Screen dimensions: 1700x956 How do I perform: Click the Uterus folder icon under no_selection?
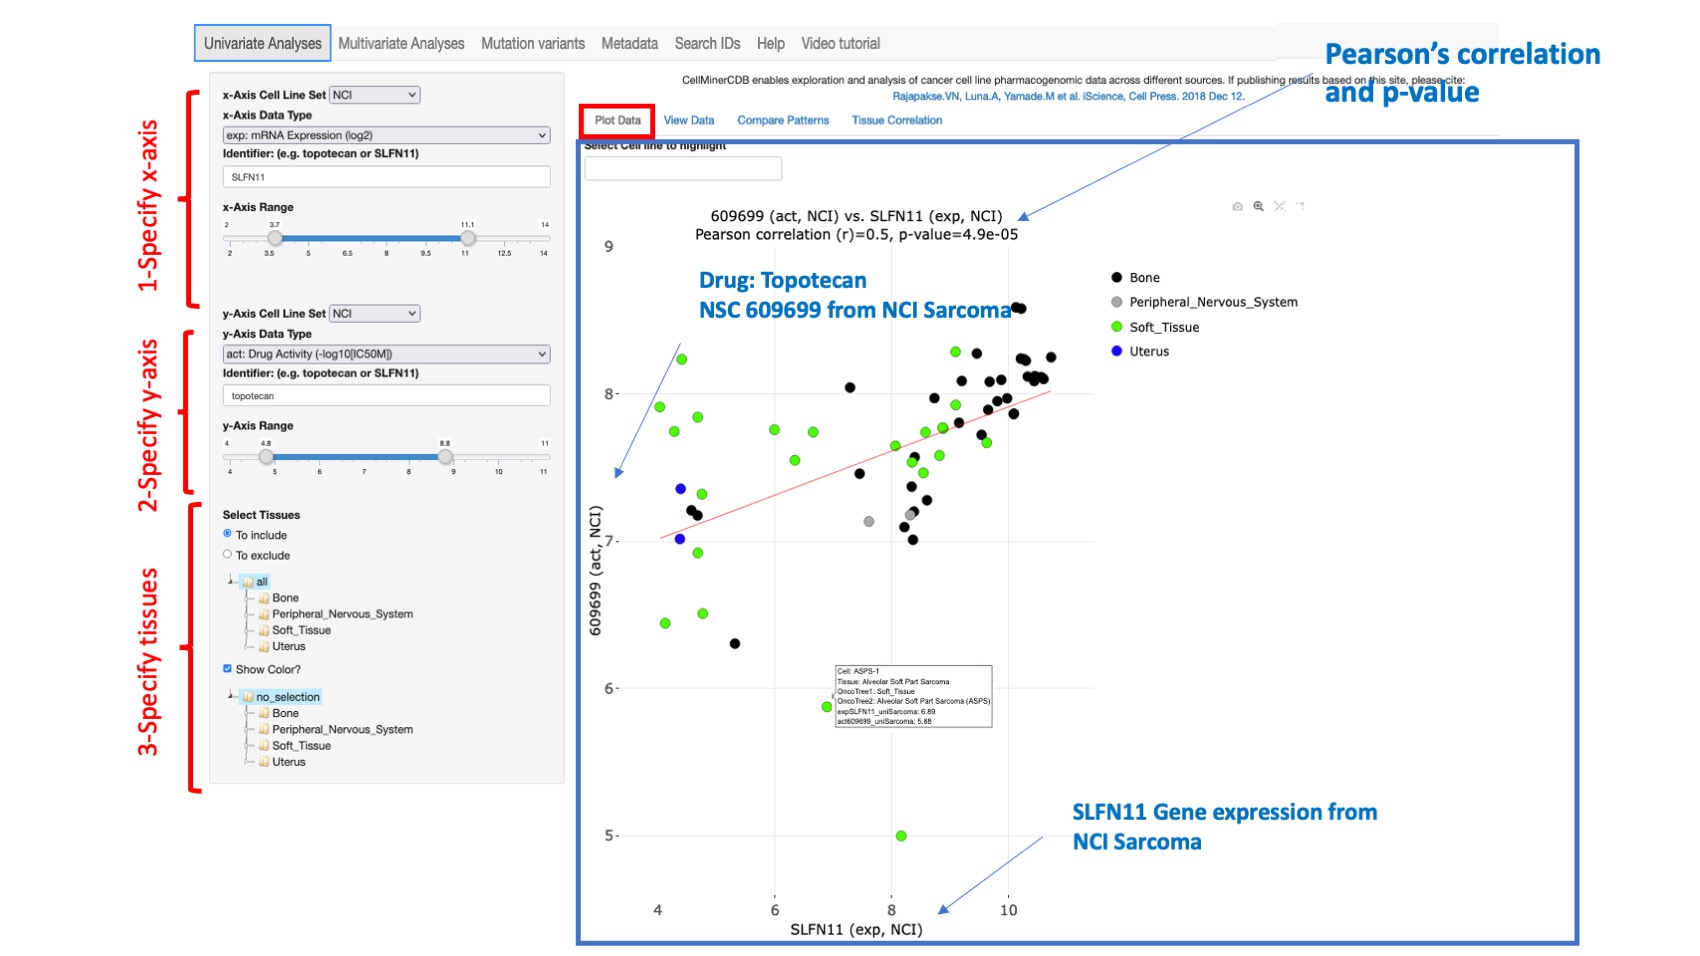(x=264, y=761)
